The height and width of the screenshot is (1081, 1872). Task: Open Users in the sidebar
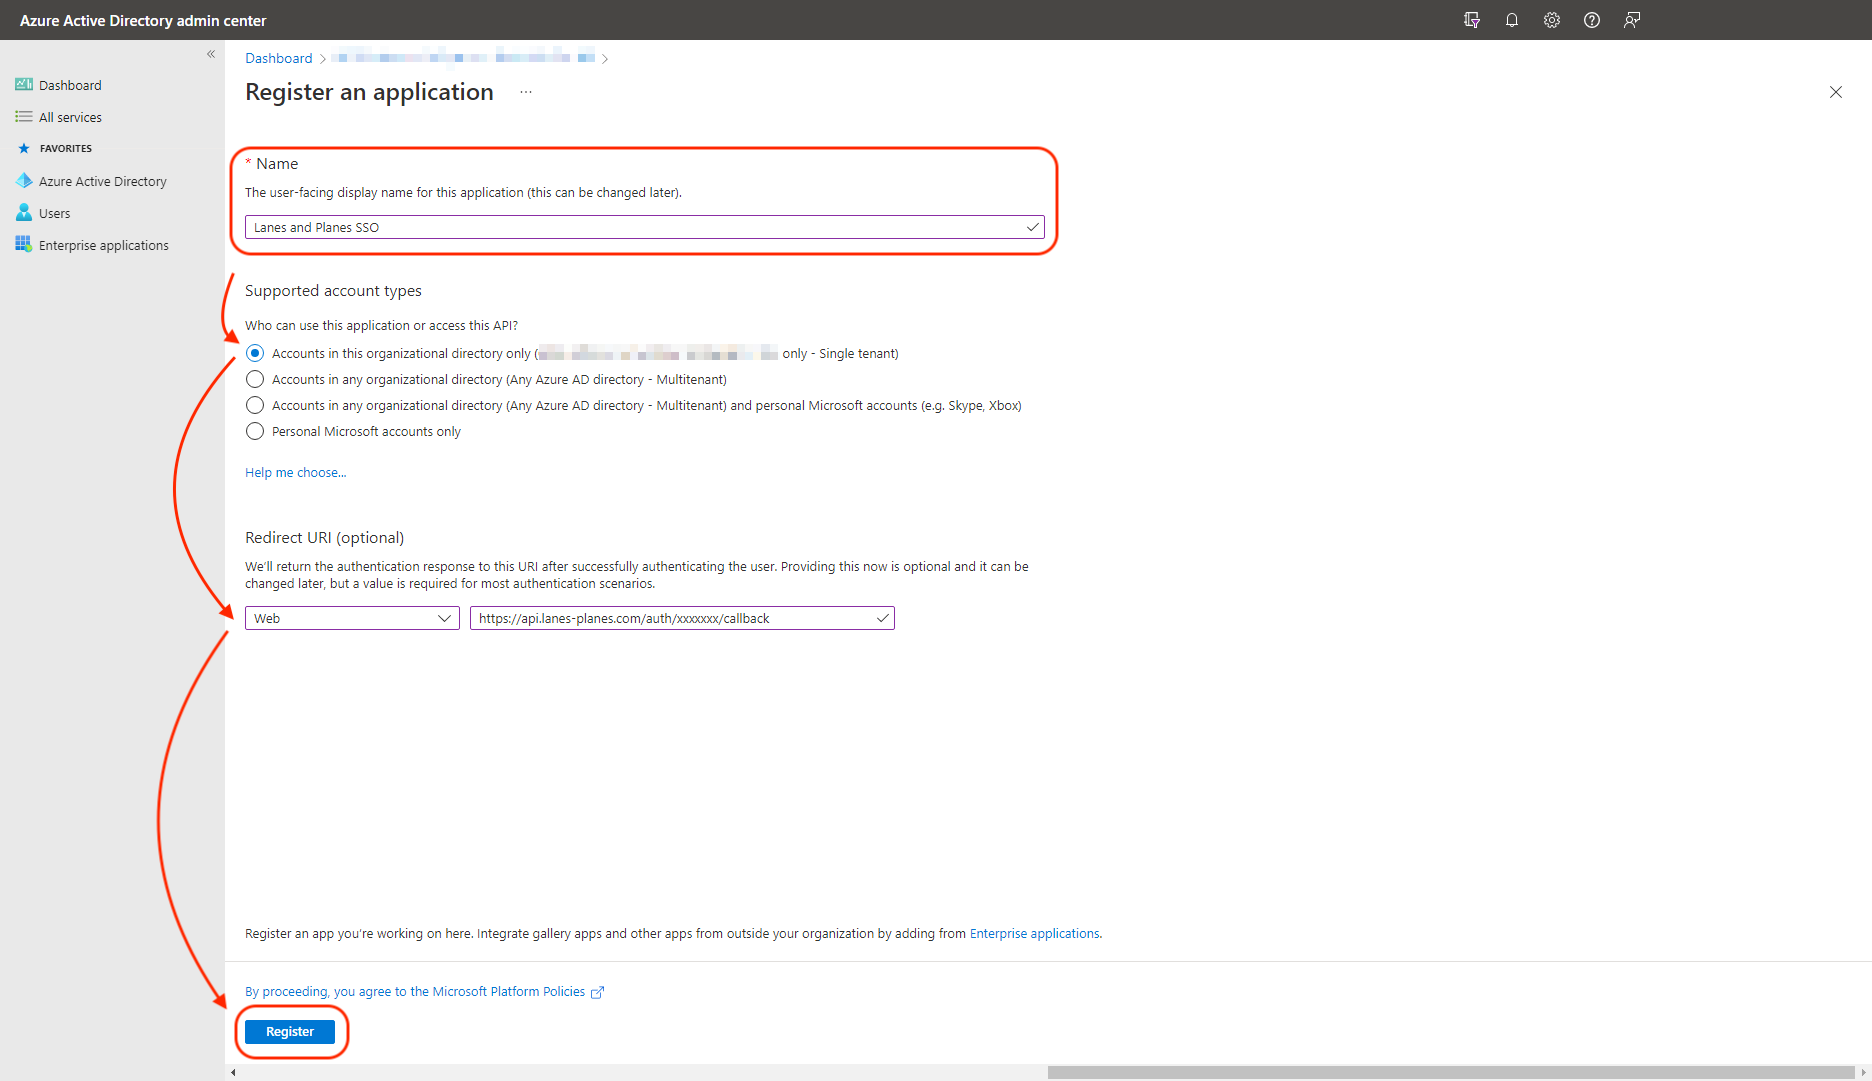[x=54, y=213]
